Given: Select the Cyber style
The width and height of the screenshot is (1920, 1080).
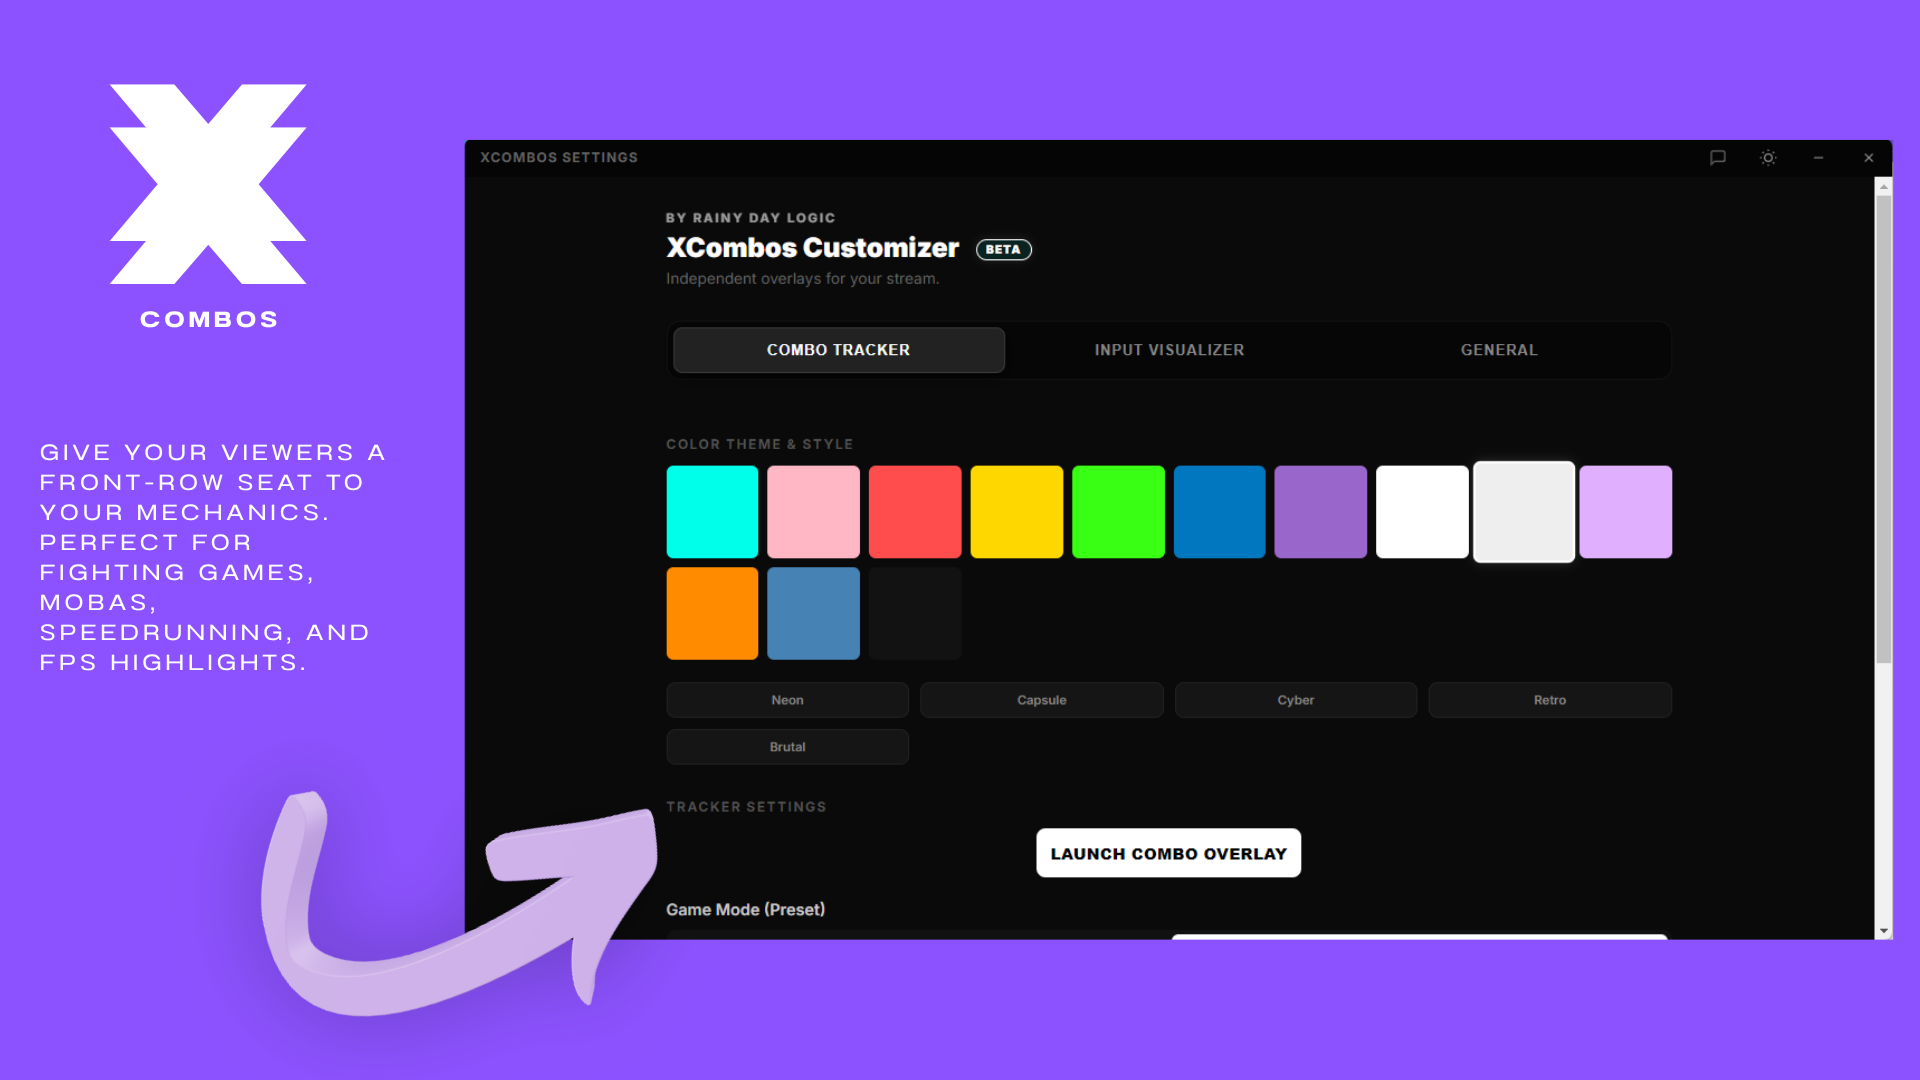Looking at the screenshot, I should 1296,700.
